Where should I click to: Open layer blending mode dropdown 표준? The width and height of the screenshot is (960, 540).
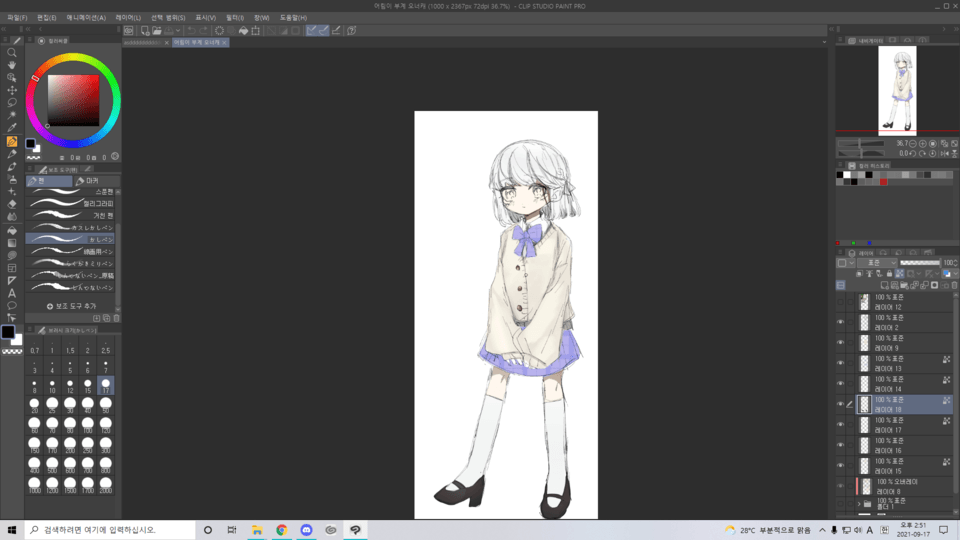click(877, 263)
